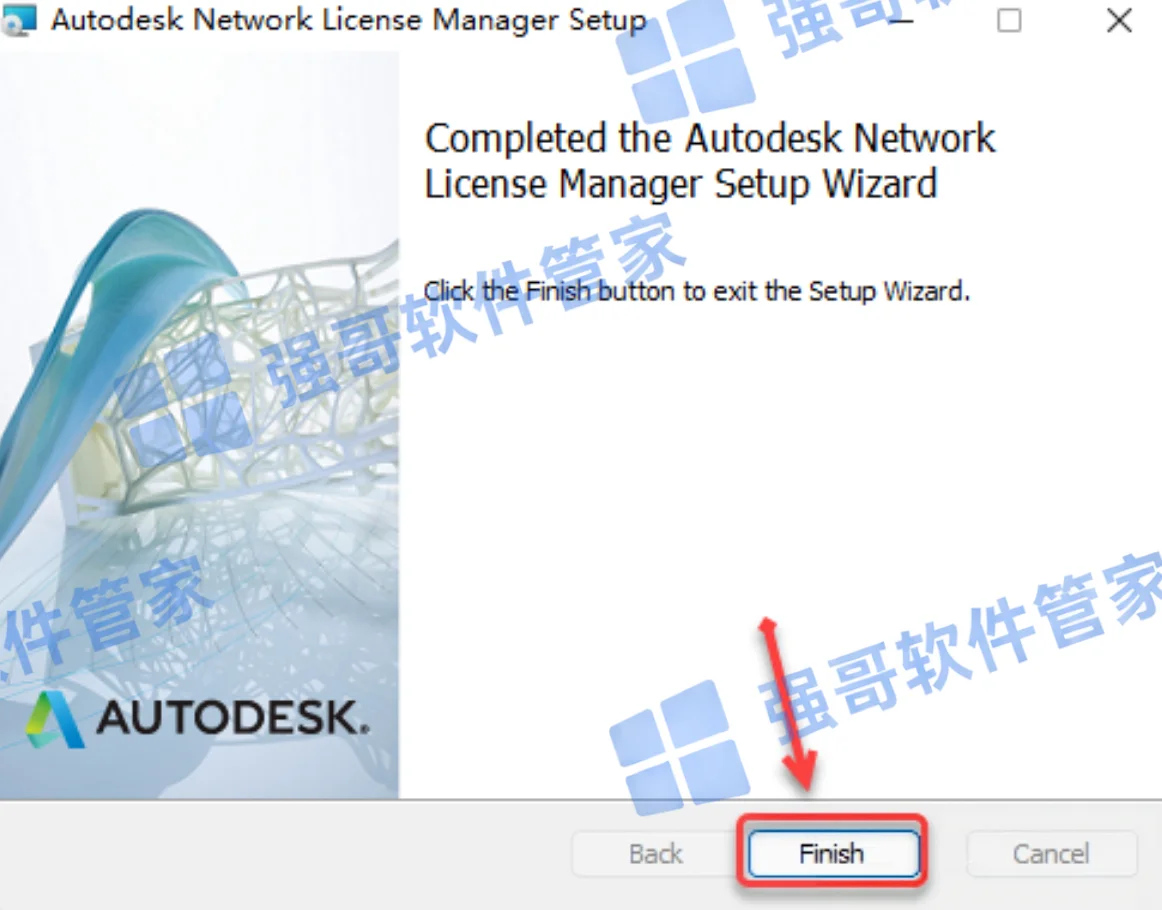This screenshot has width=1162, height=910.
Task: Click the architectural artwork banner image
Action: tap(199, 425)
